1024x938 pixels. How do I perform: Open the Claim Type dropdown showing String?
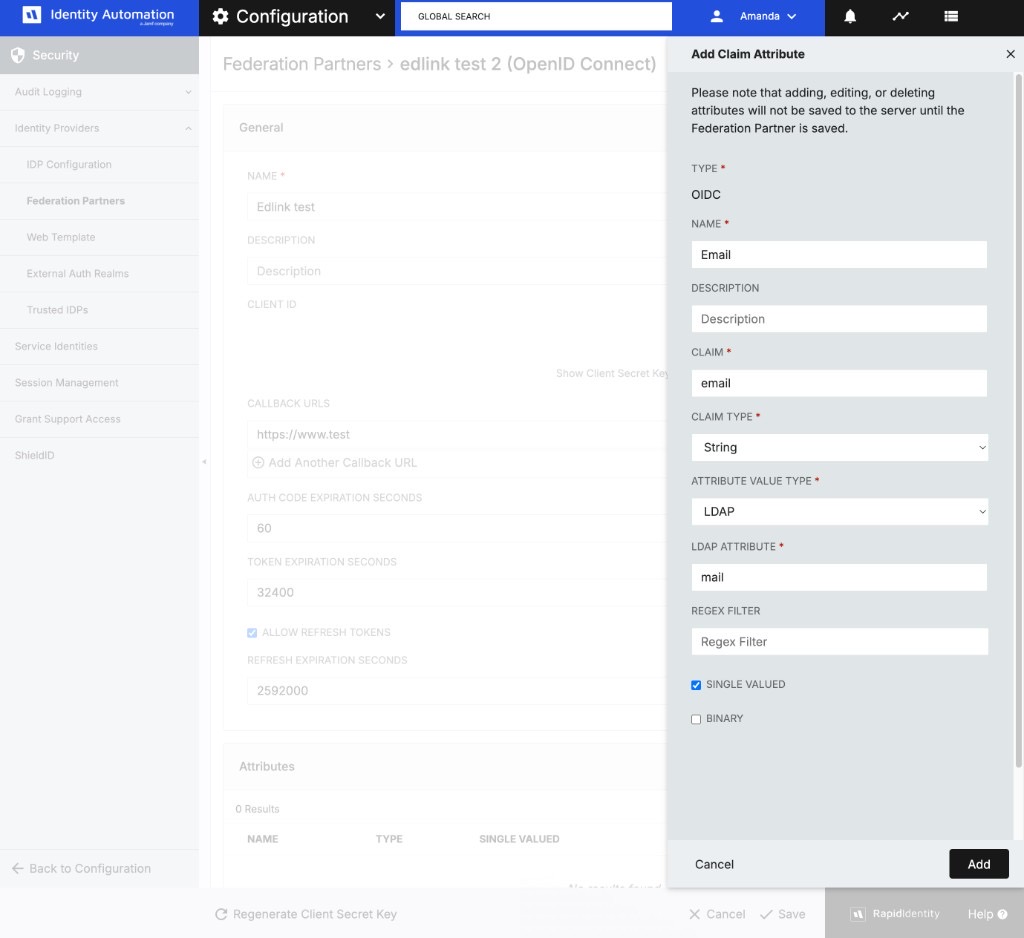839,447
